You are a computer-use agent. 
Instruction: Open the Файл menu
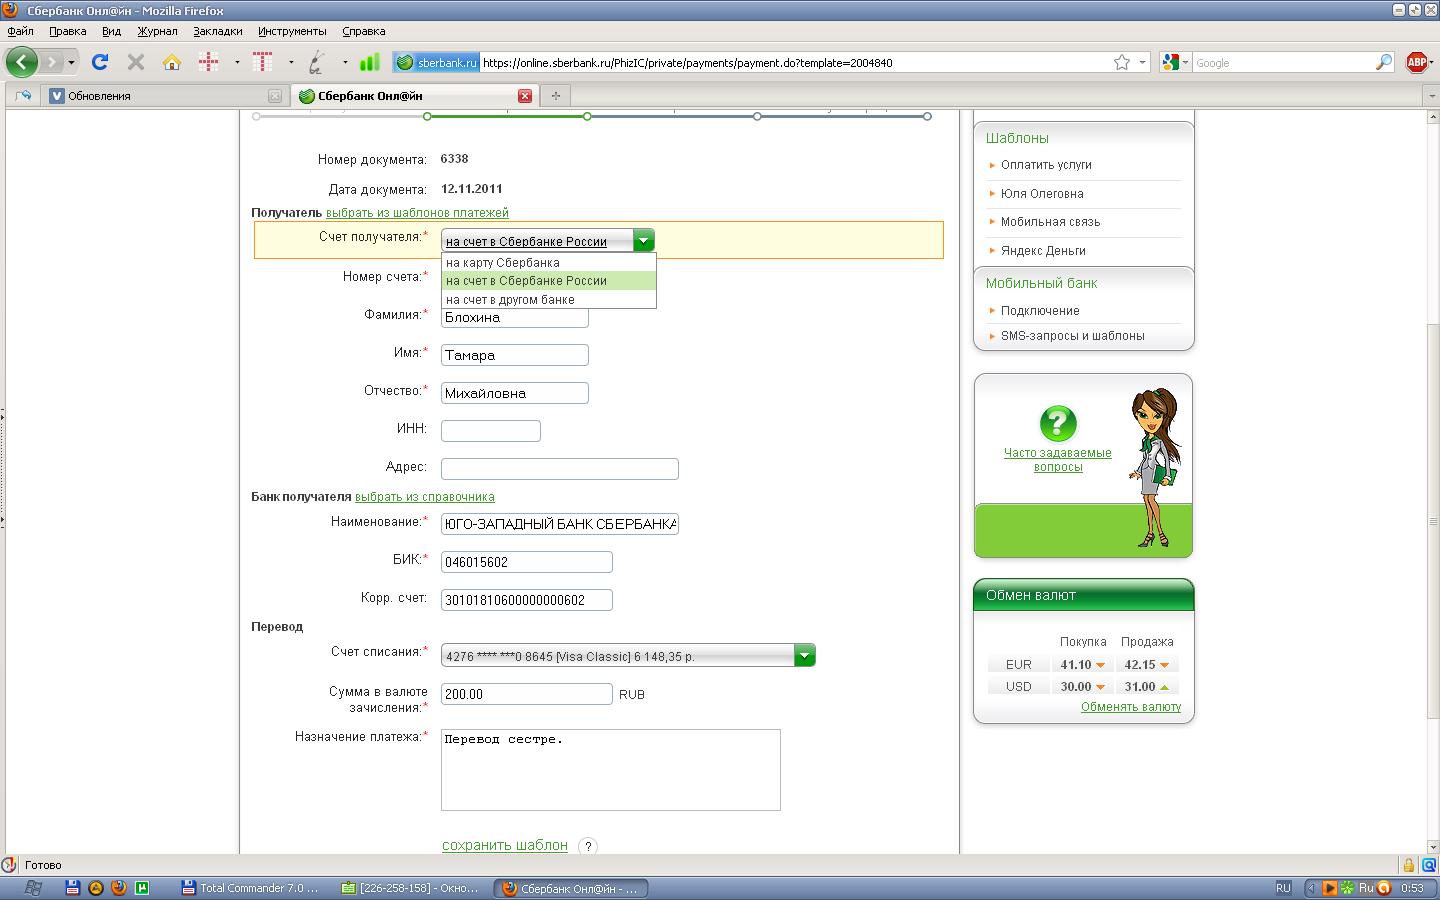point(20,31)
